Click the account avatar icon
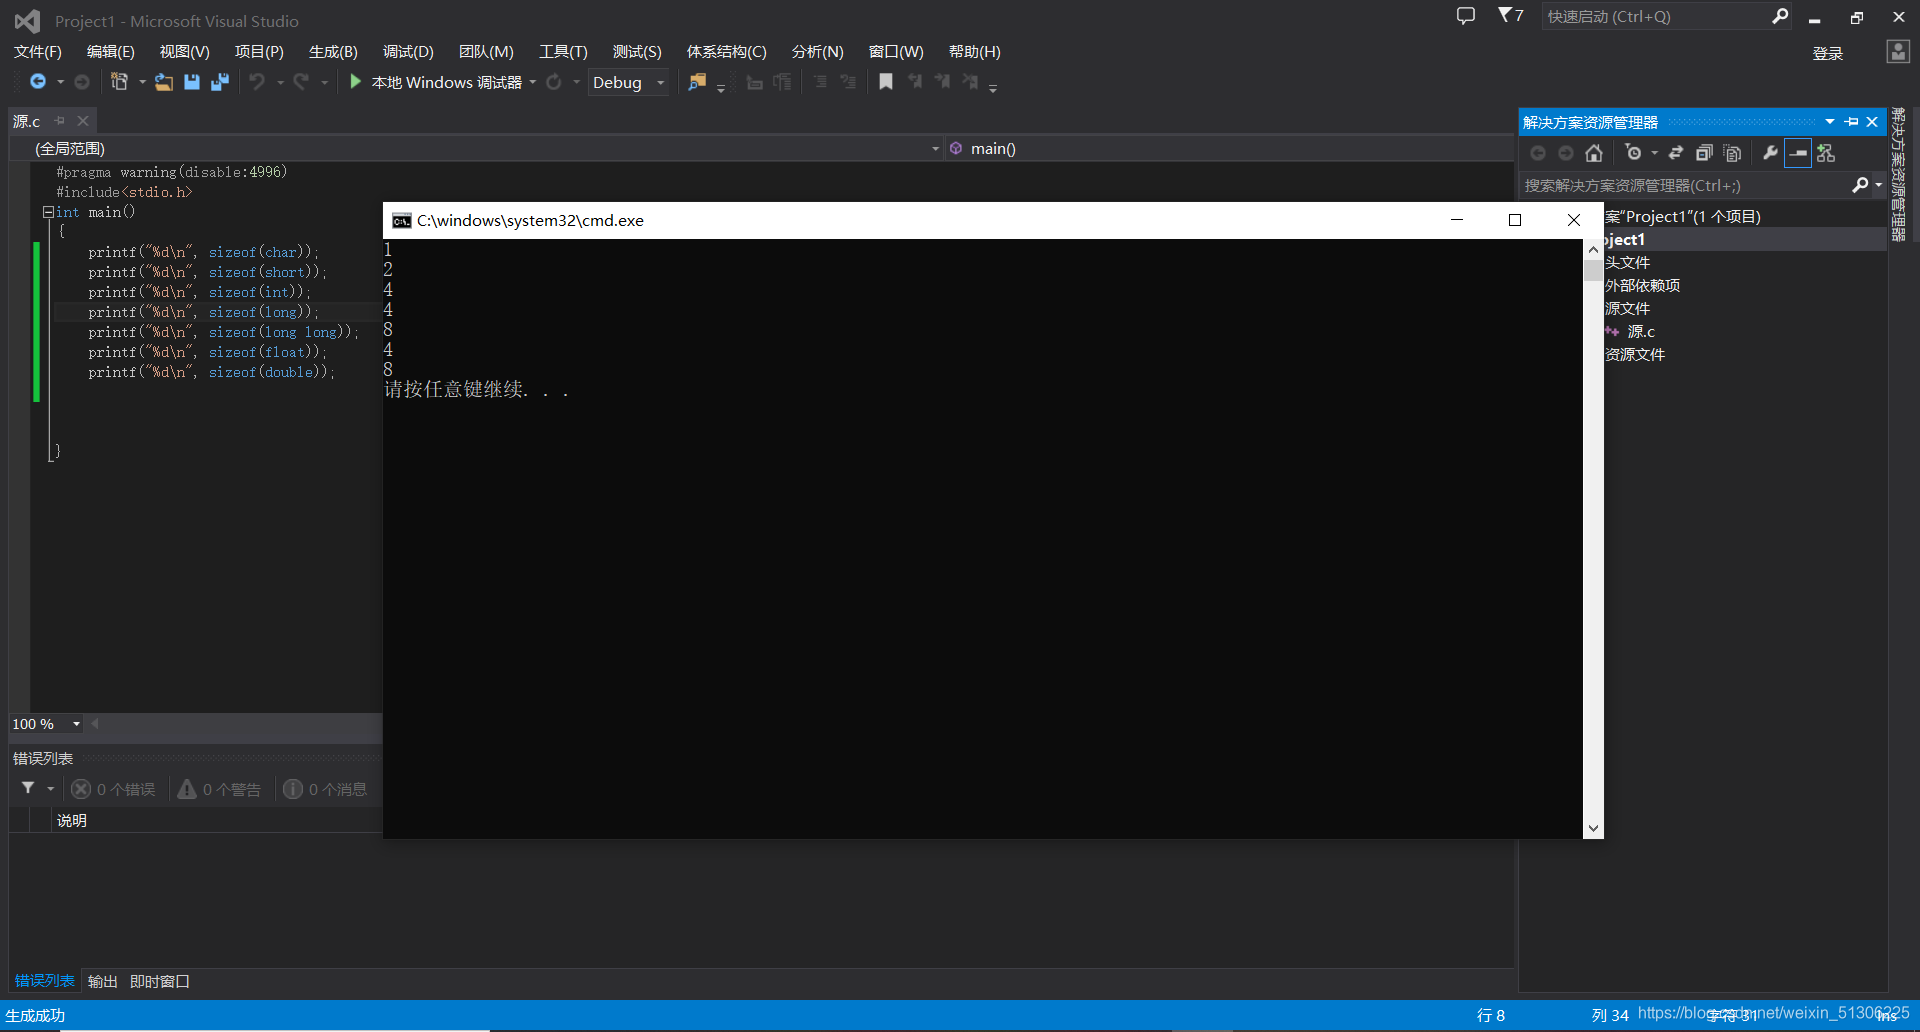Viewport: 1920px width, 1032px height. click(x=1898, y=52)
